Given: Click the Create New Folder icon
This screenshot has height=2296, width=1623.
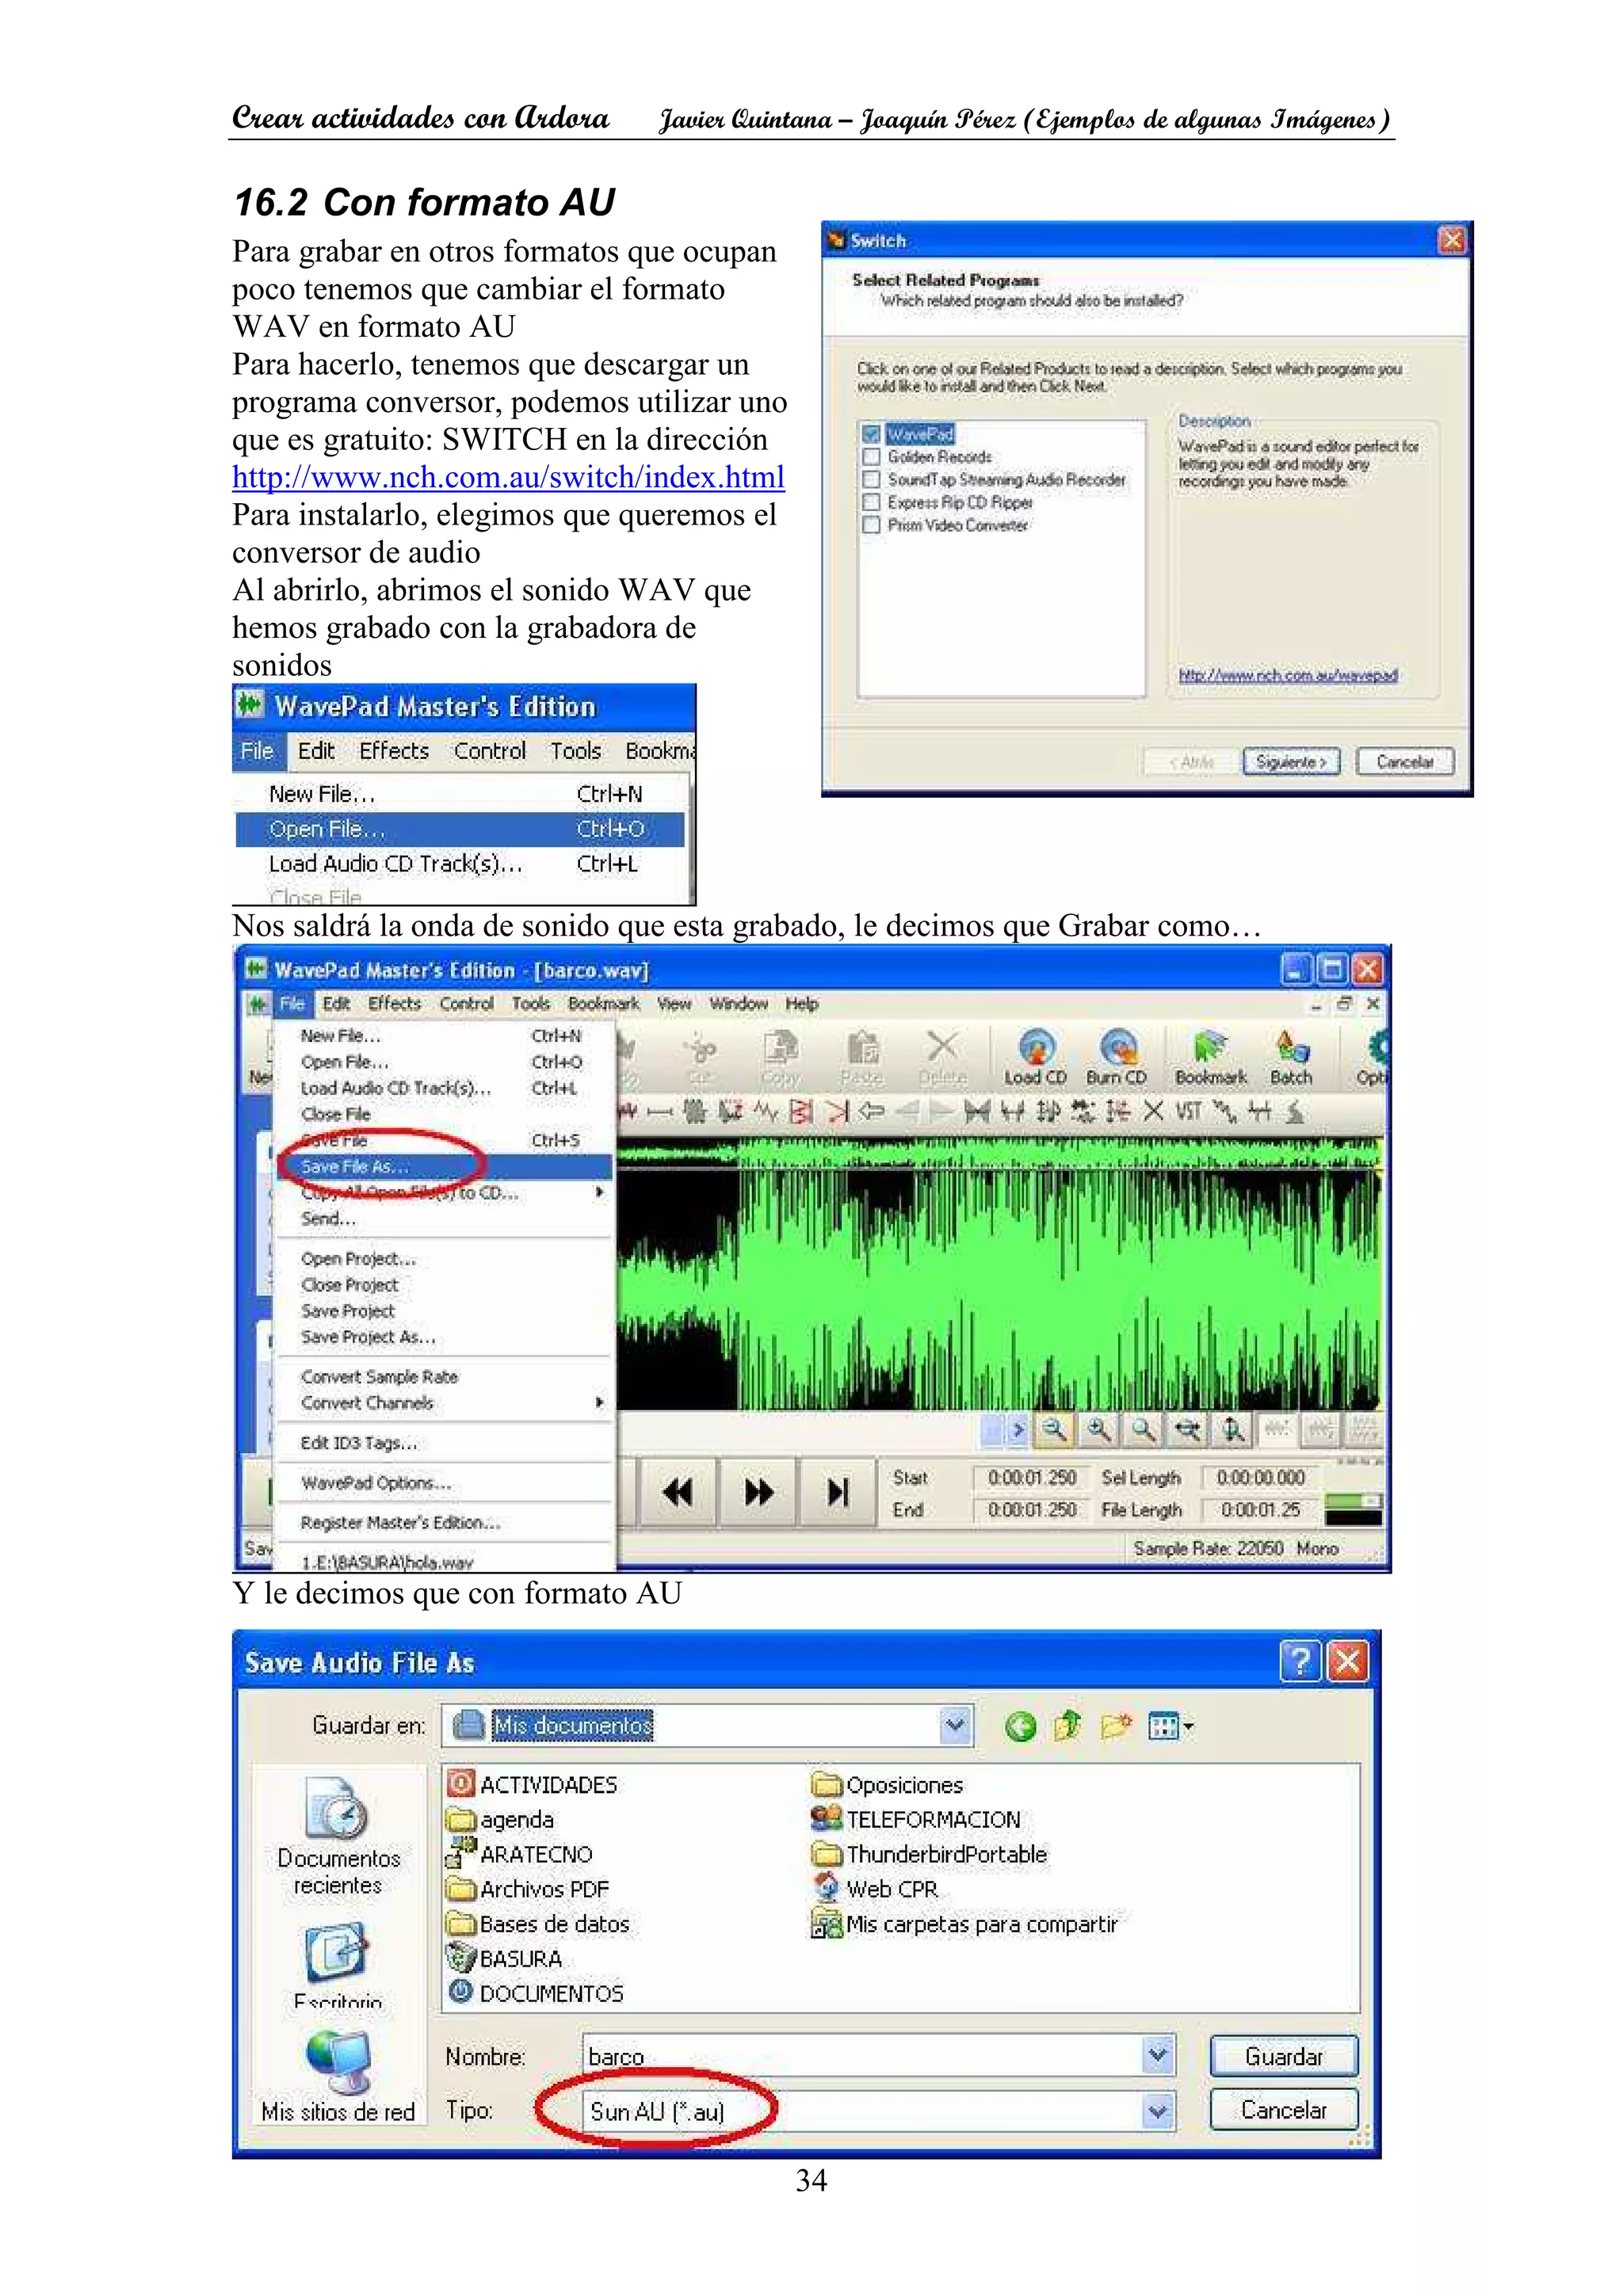Looking at the screenshot, I should pyautogui.click(x=1115, y=1727).
